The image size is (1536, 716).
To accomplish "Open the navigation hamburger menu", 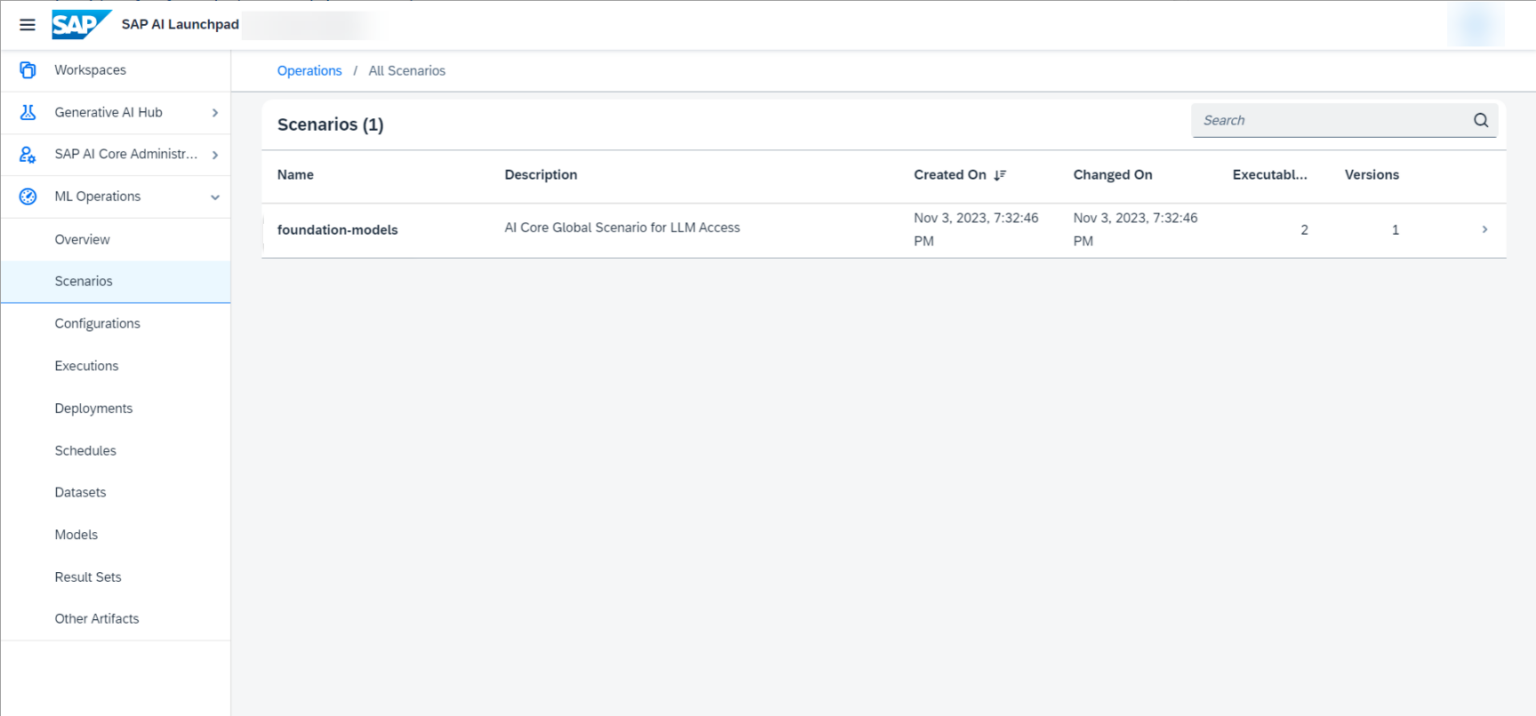I will 27,24.
